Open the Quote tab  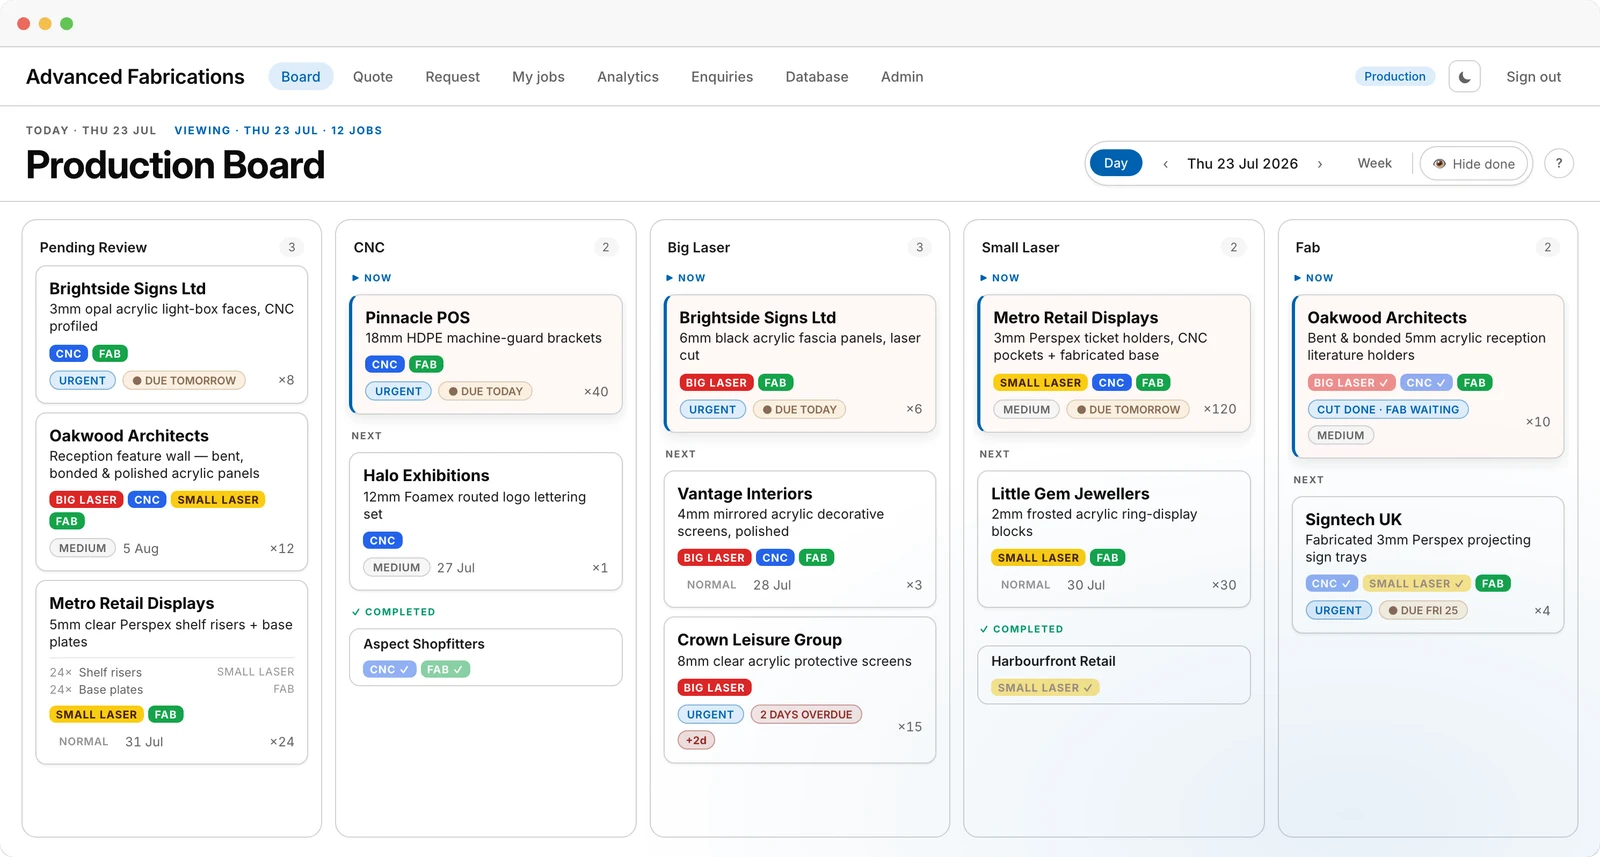pos(373,77)
